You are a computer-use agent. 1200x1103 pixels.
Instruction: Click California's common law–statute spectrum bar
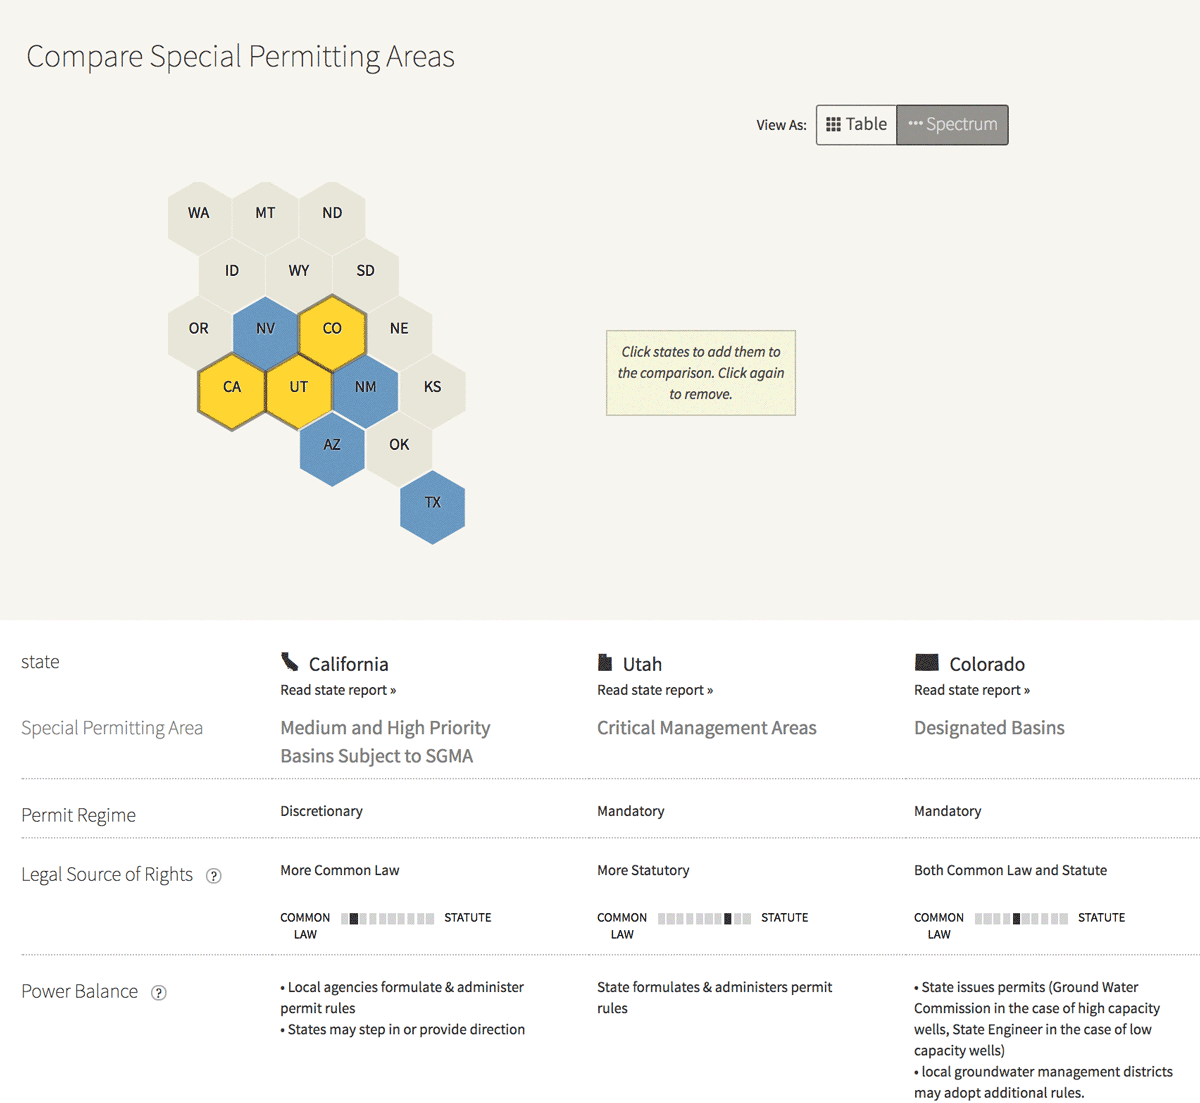pos(388,918)
